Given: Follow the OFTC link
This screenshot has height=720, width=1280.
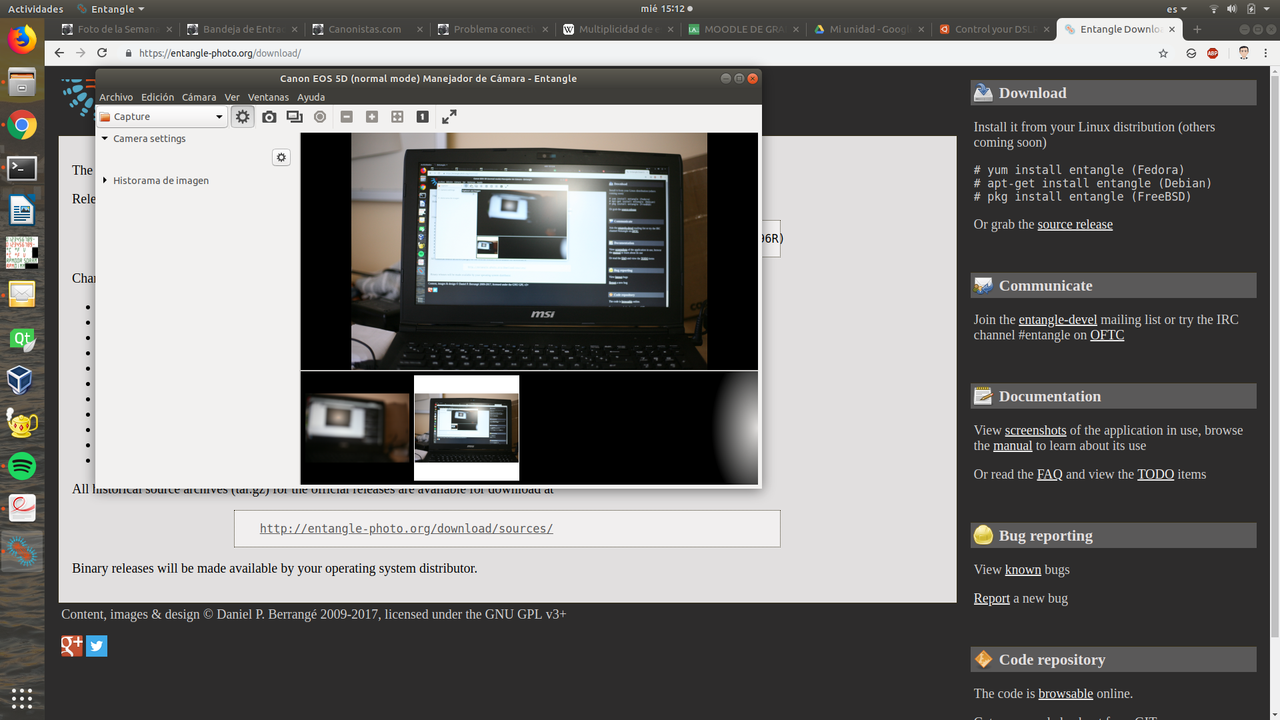Looking at the screenshot, I should coord(1107,335).
